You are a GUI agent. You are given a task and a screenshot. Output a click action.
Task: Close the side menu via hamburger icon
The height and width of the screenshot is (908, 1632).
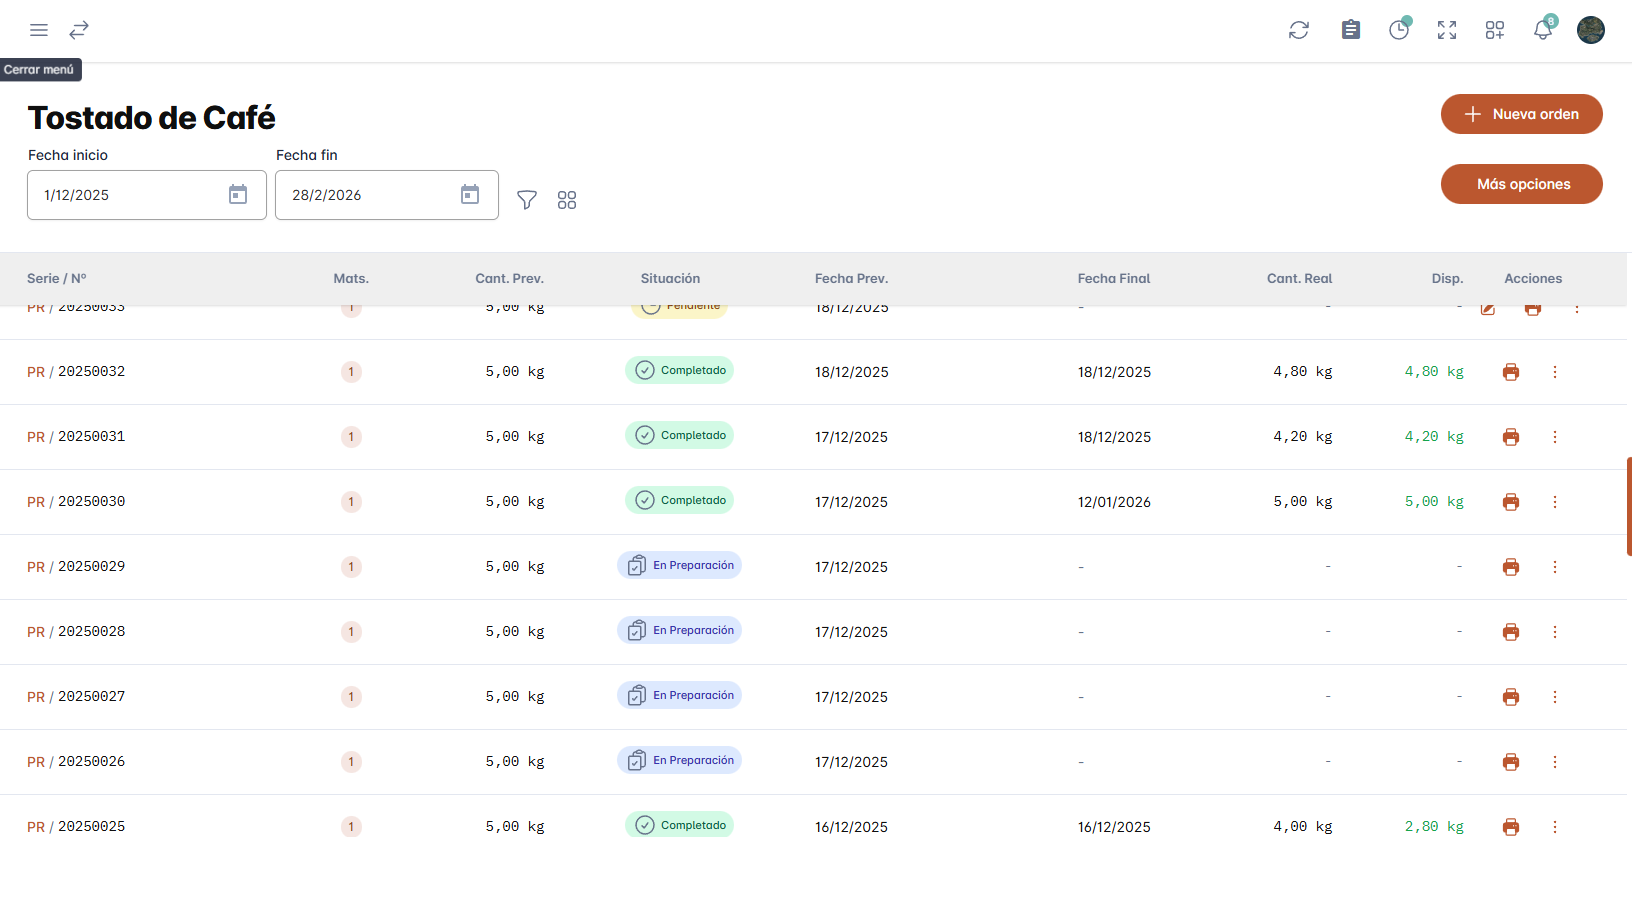[x=39, y=30]
